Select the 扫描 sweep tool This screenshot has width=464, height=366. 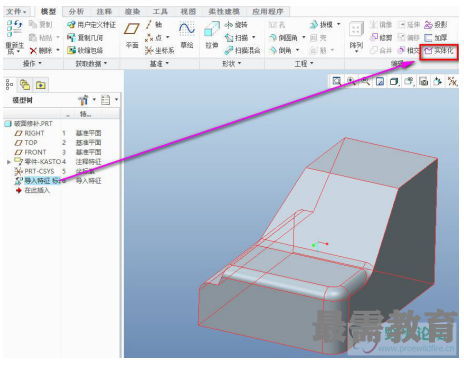pyautogui.click(x=236, y=38)
